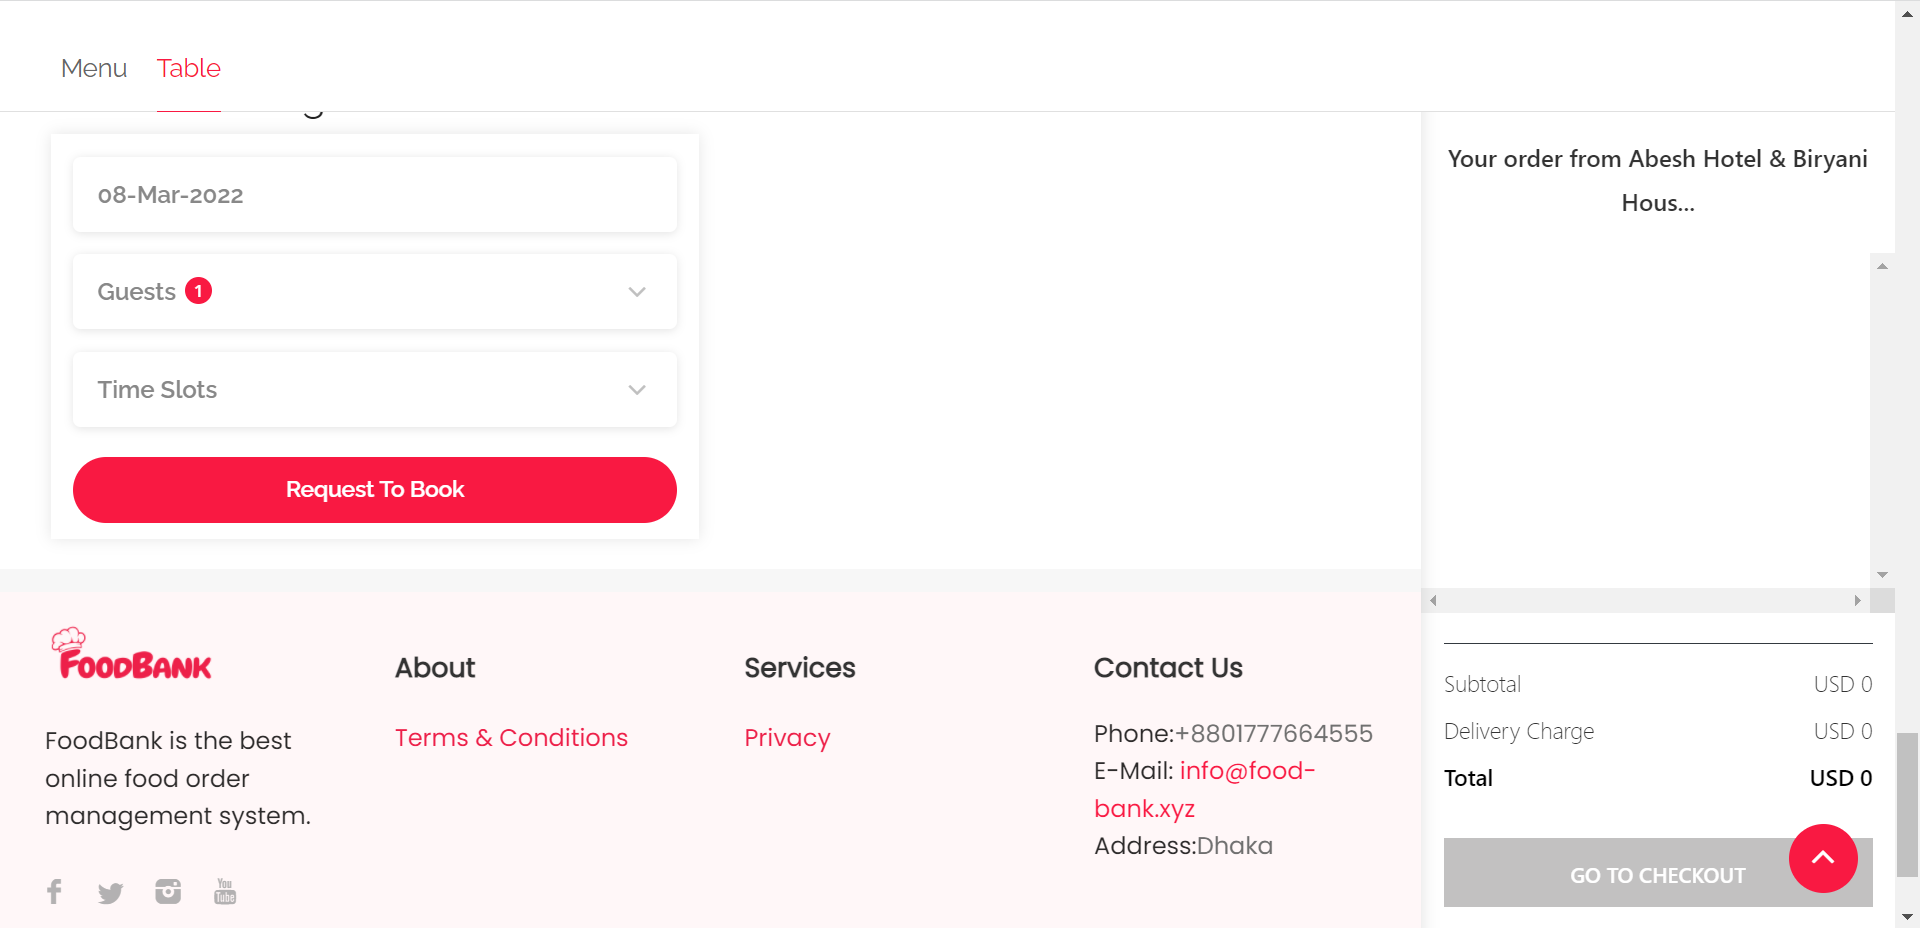Click the FoodBank logo in footer
The height and width of the screenshot is (928, 1920).
[132, 654]
